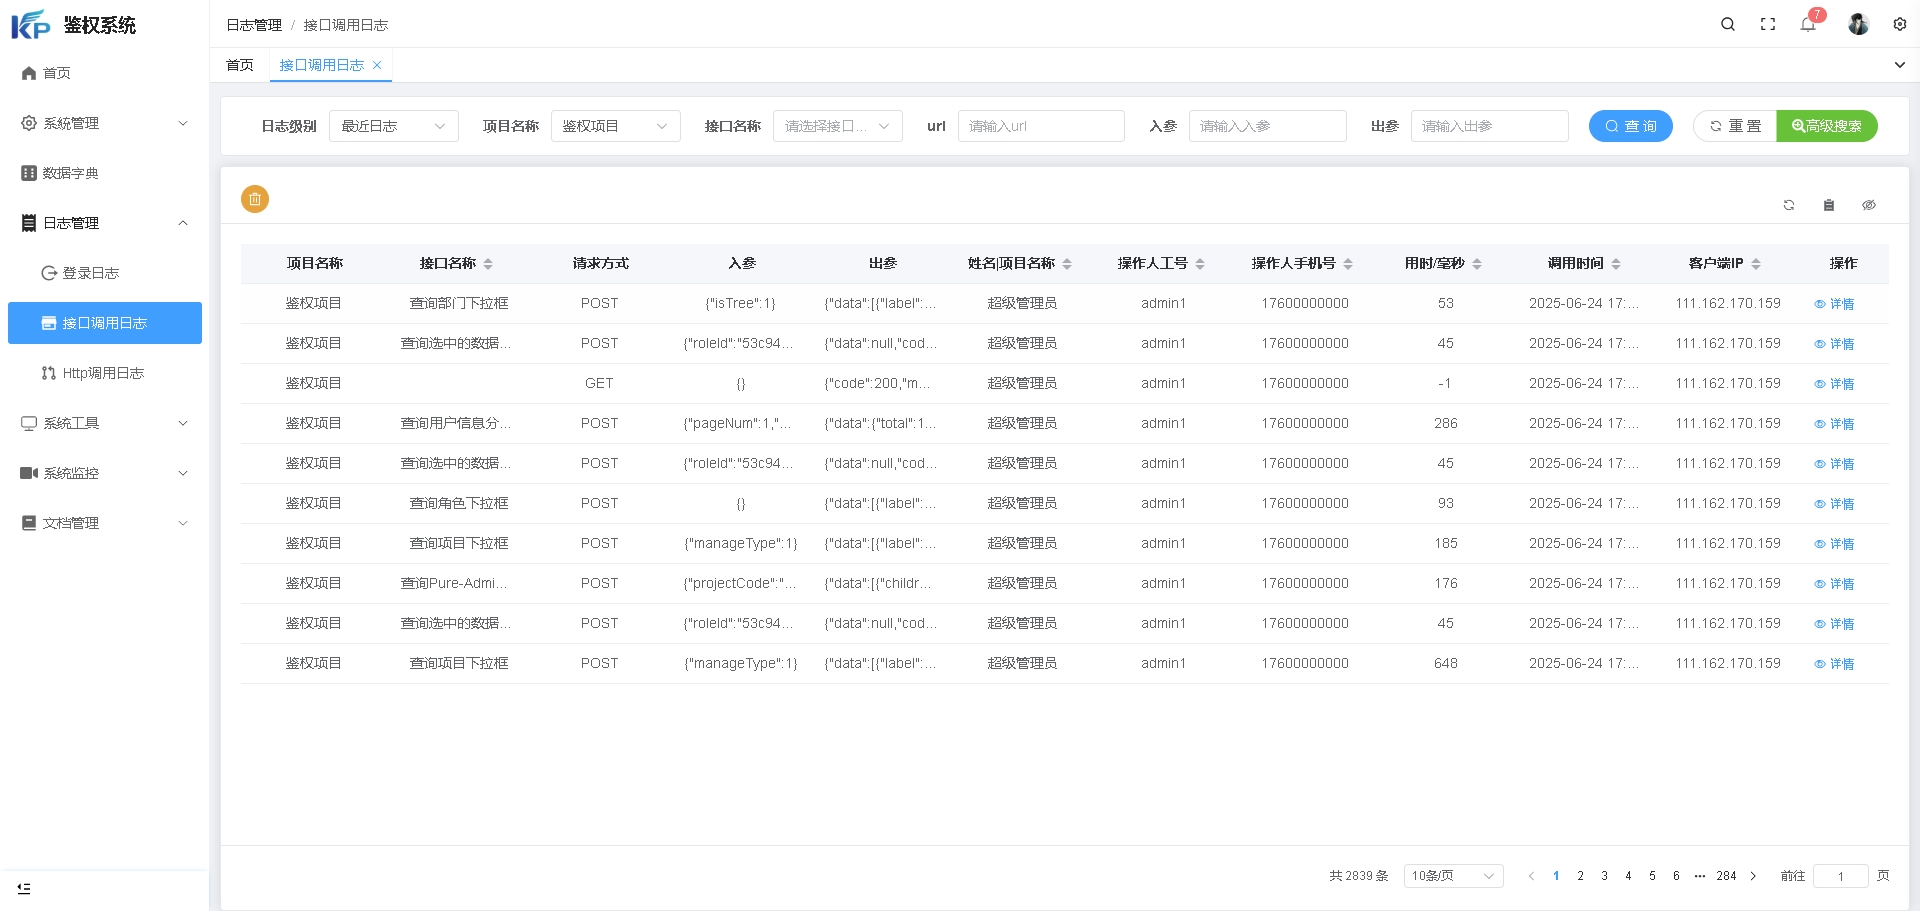This screenshot has width=1920, height=911.
Task: Sort by 调用时间 column
Action: pos(1615,264)
